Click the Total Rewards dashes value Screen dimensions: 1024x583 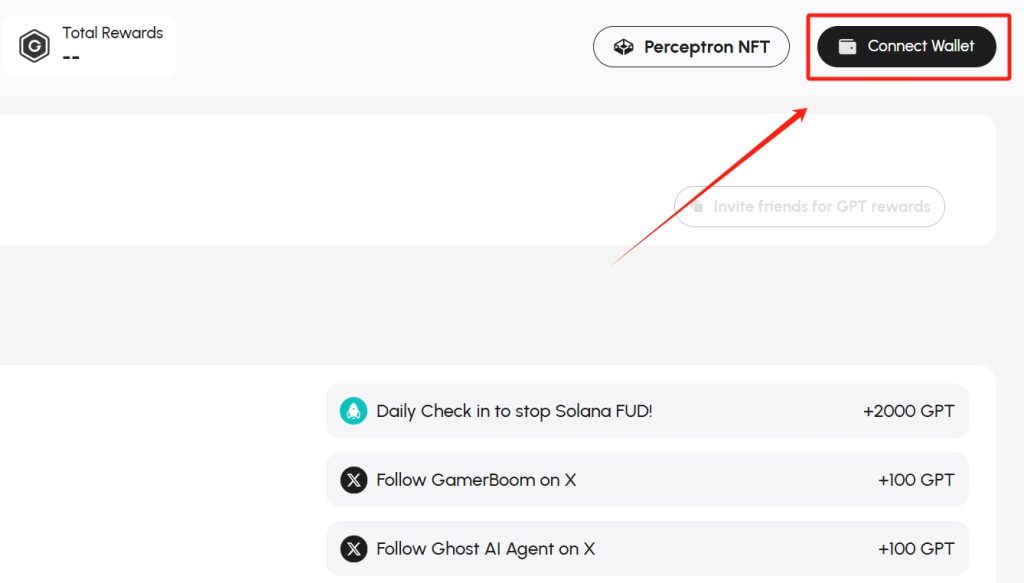(x=71, y=57)
